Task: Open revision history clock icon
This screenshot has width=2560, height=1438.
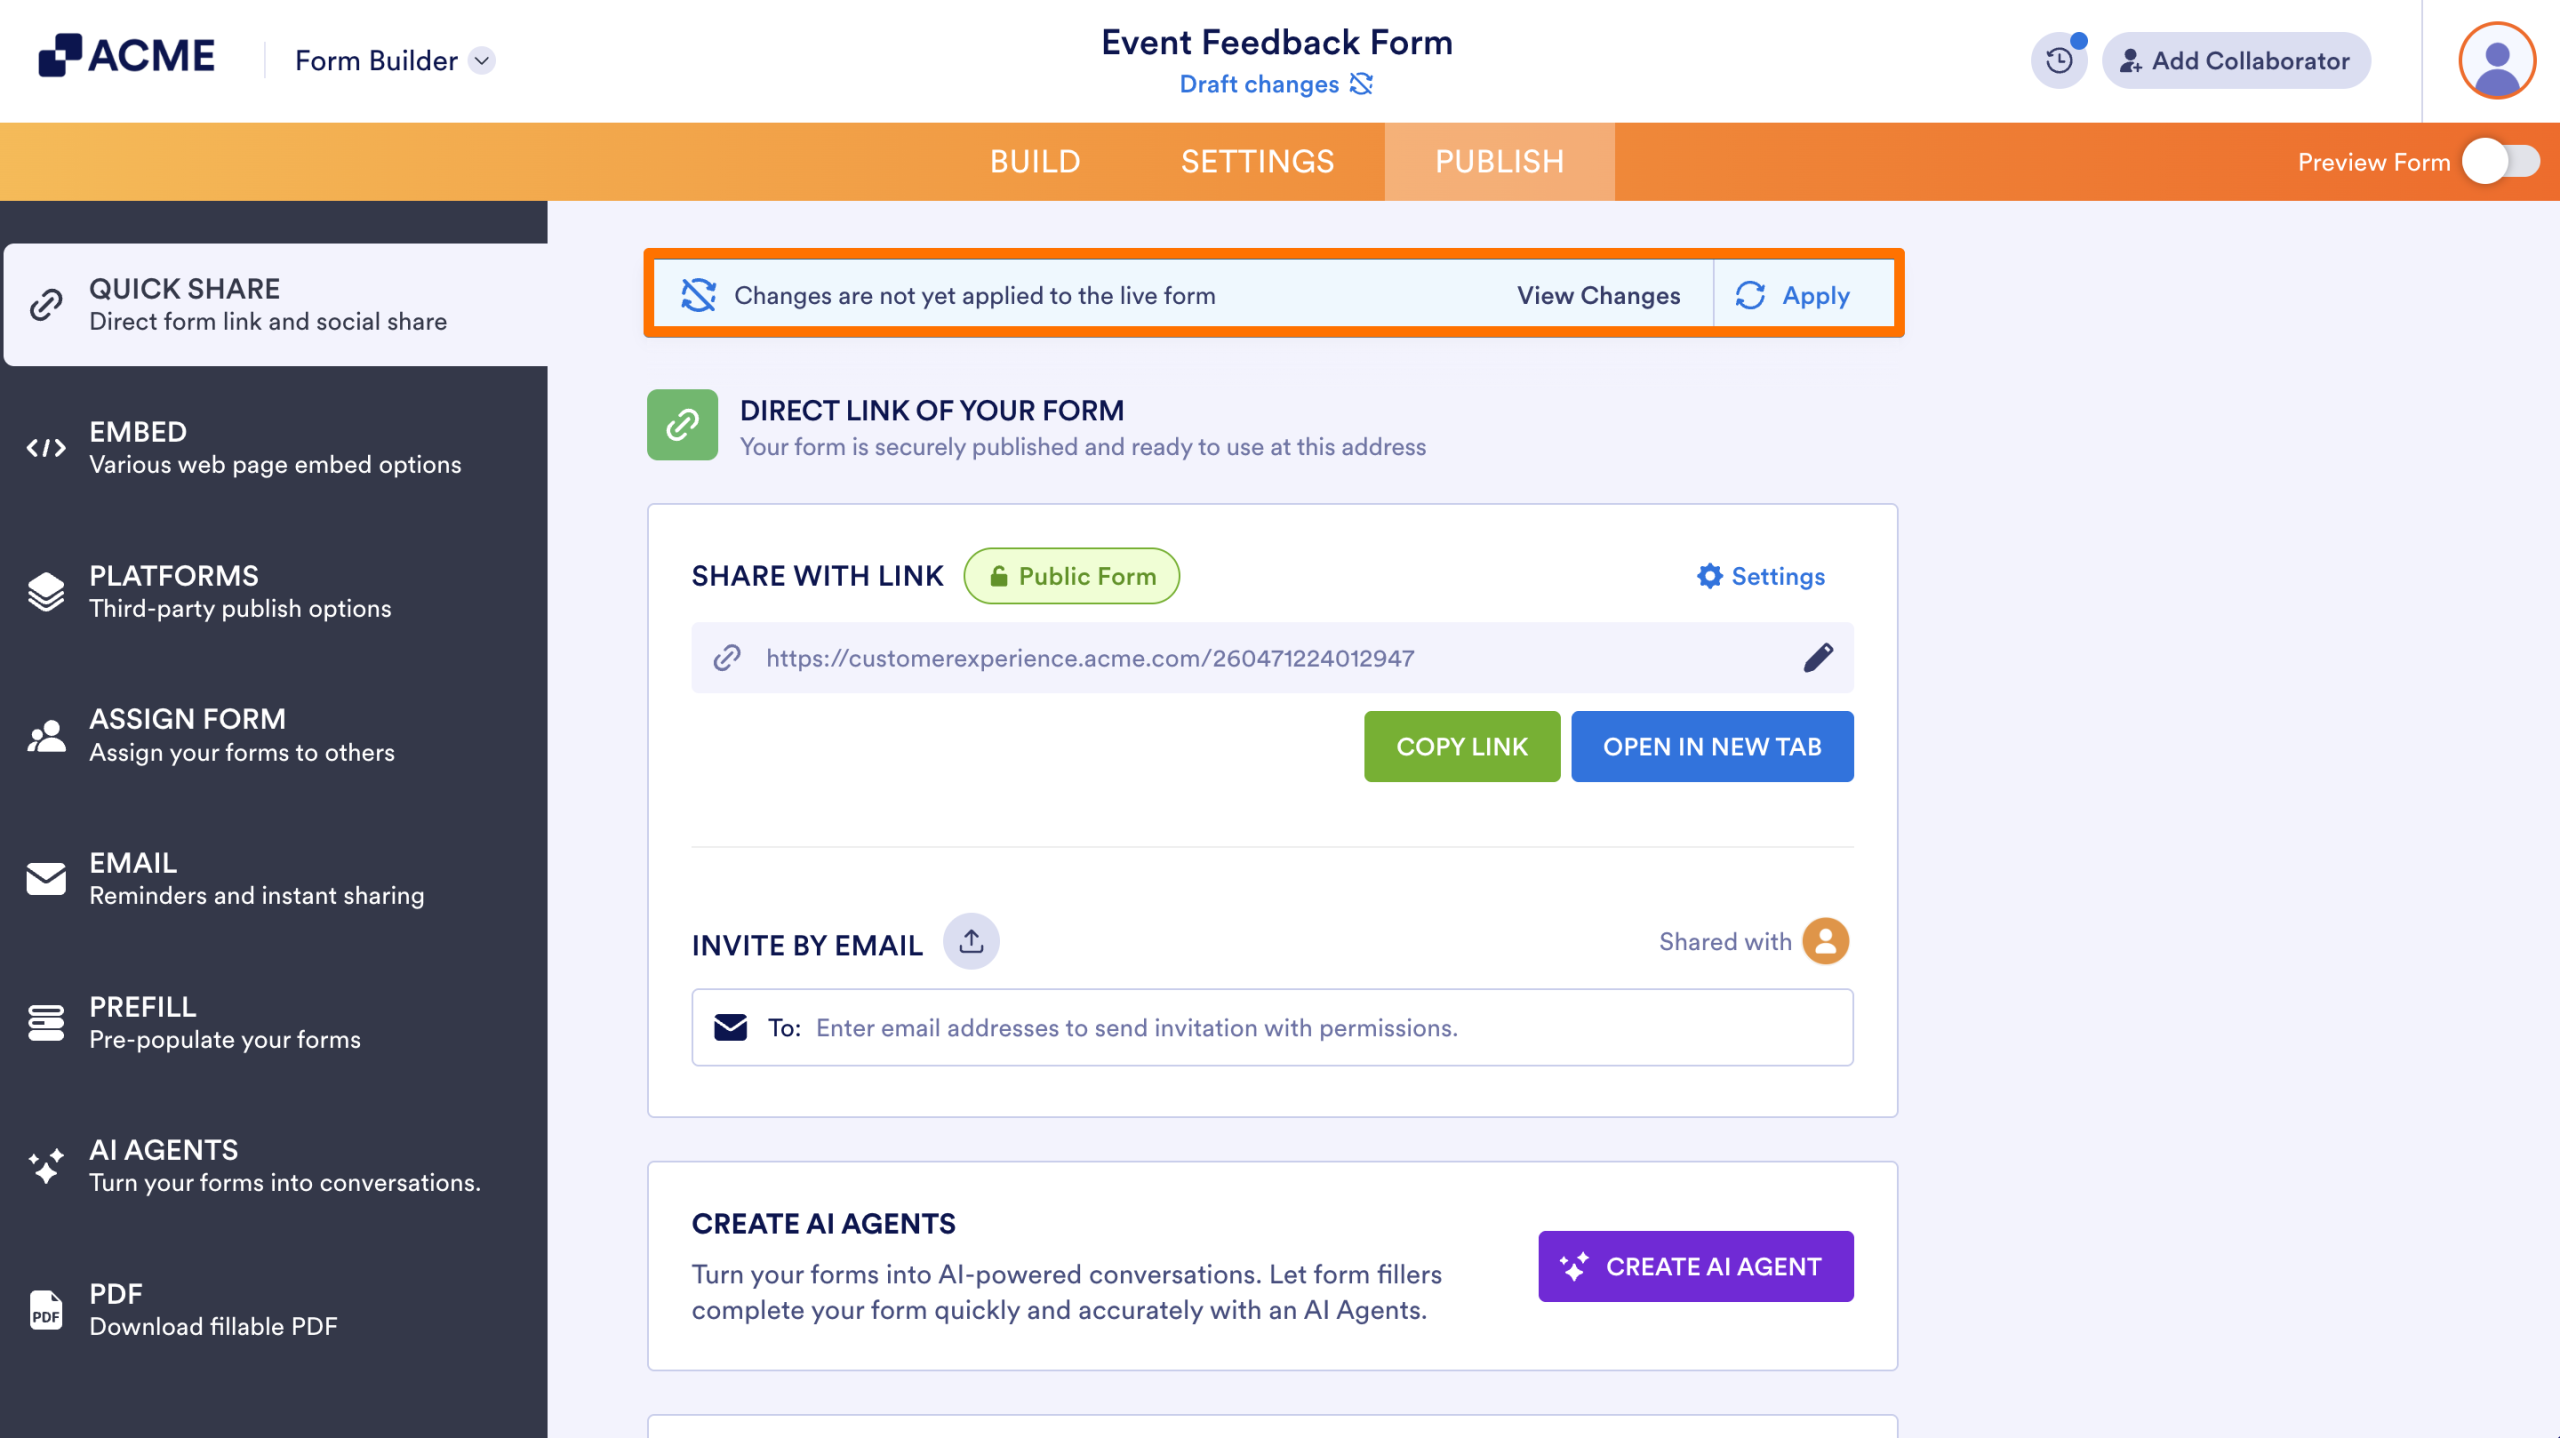Action: (x=2059, y=60)
